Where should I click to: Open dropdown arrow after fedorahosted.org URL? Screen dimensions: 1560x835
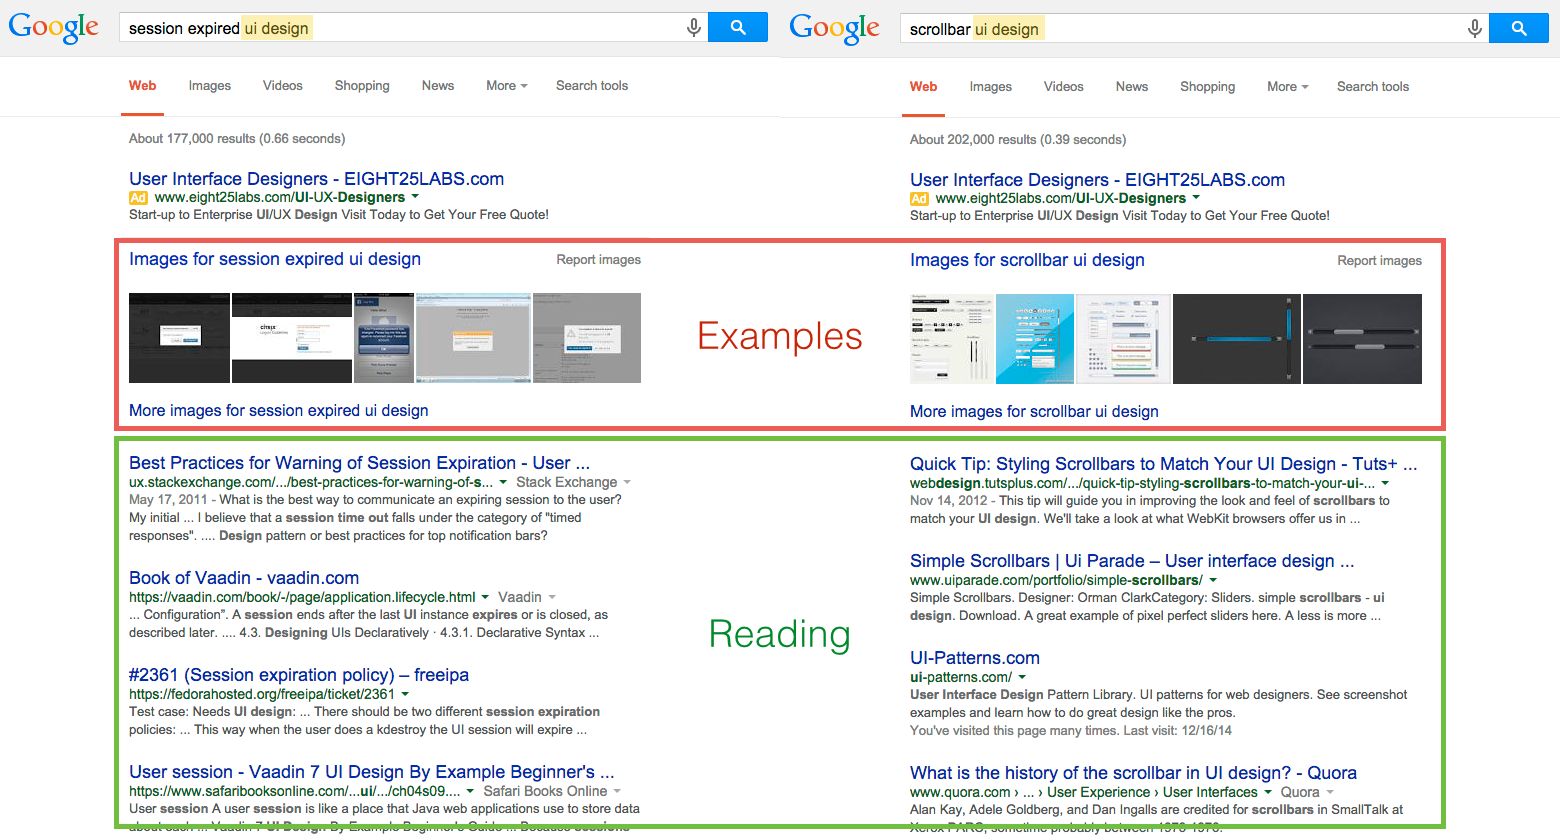[x=405, y=694]
